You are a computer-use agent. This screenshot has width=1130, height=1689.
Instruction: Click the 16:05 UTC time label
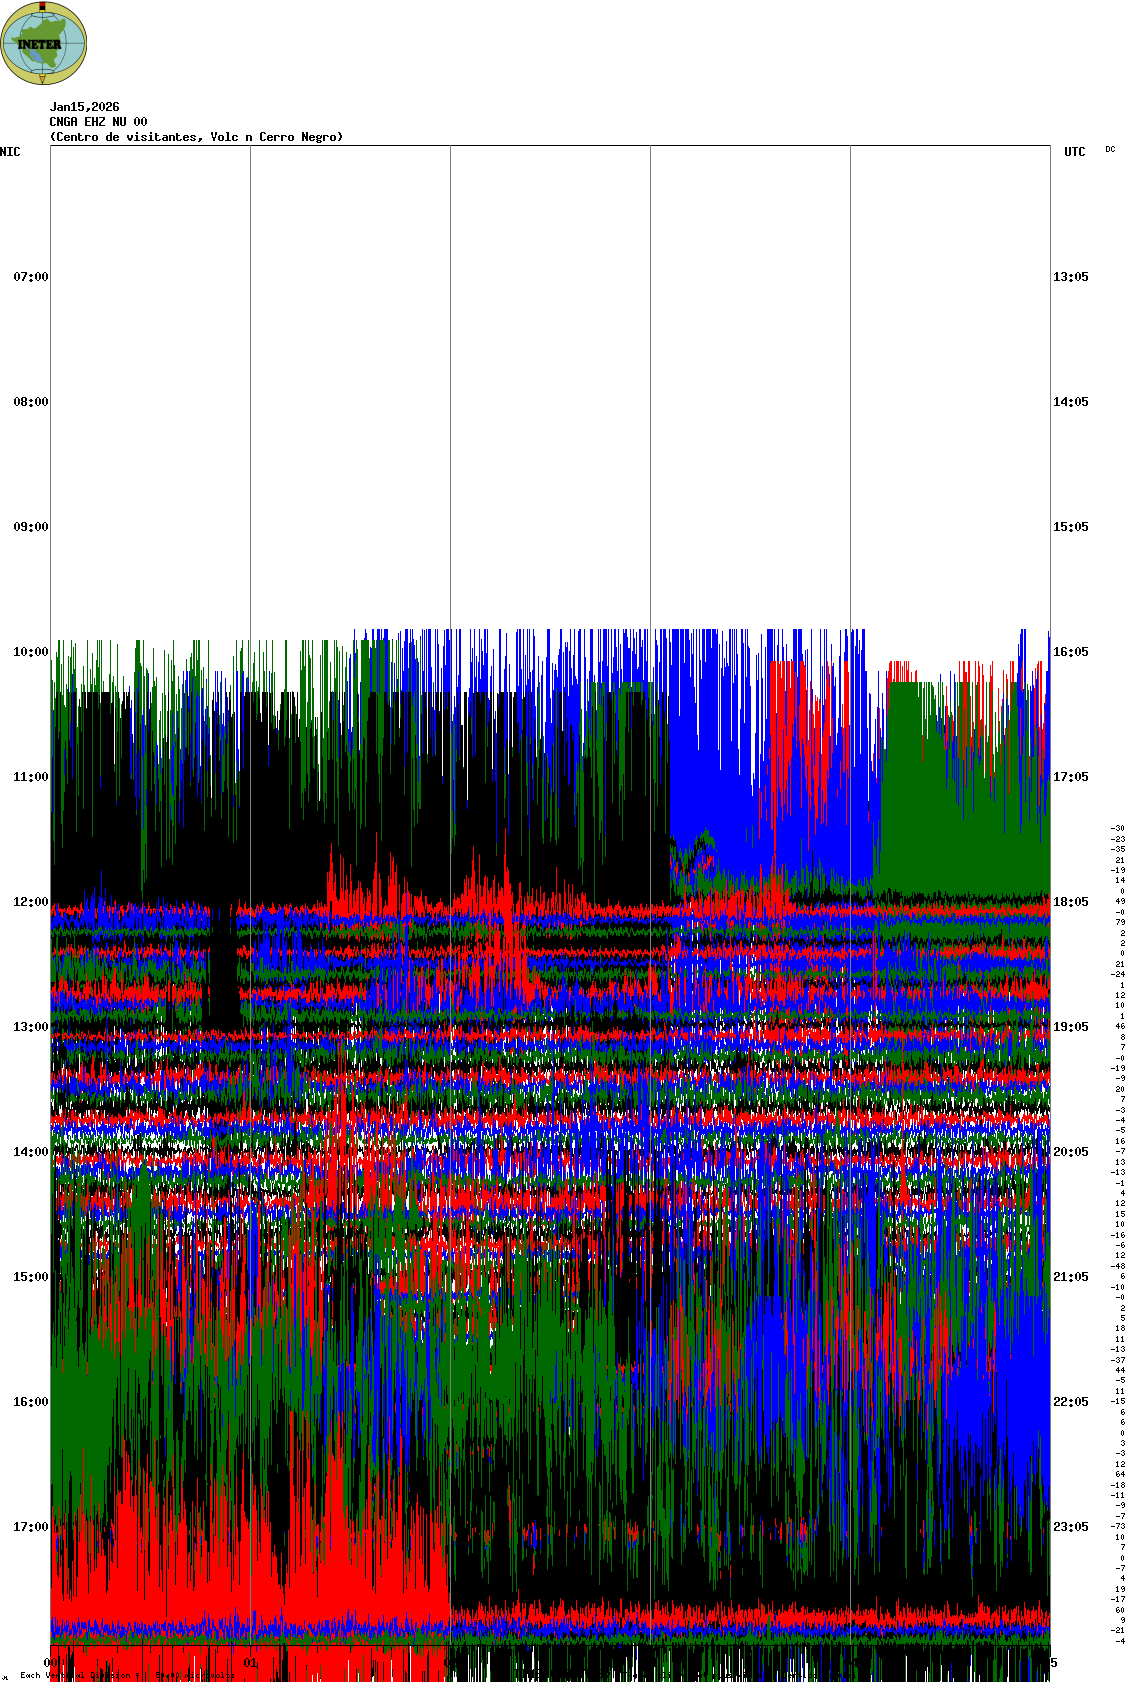tap(1070, 652)
